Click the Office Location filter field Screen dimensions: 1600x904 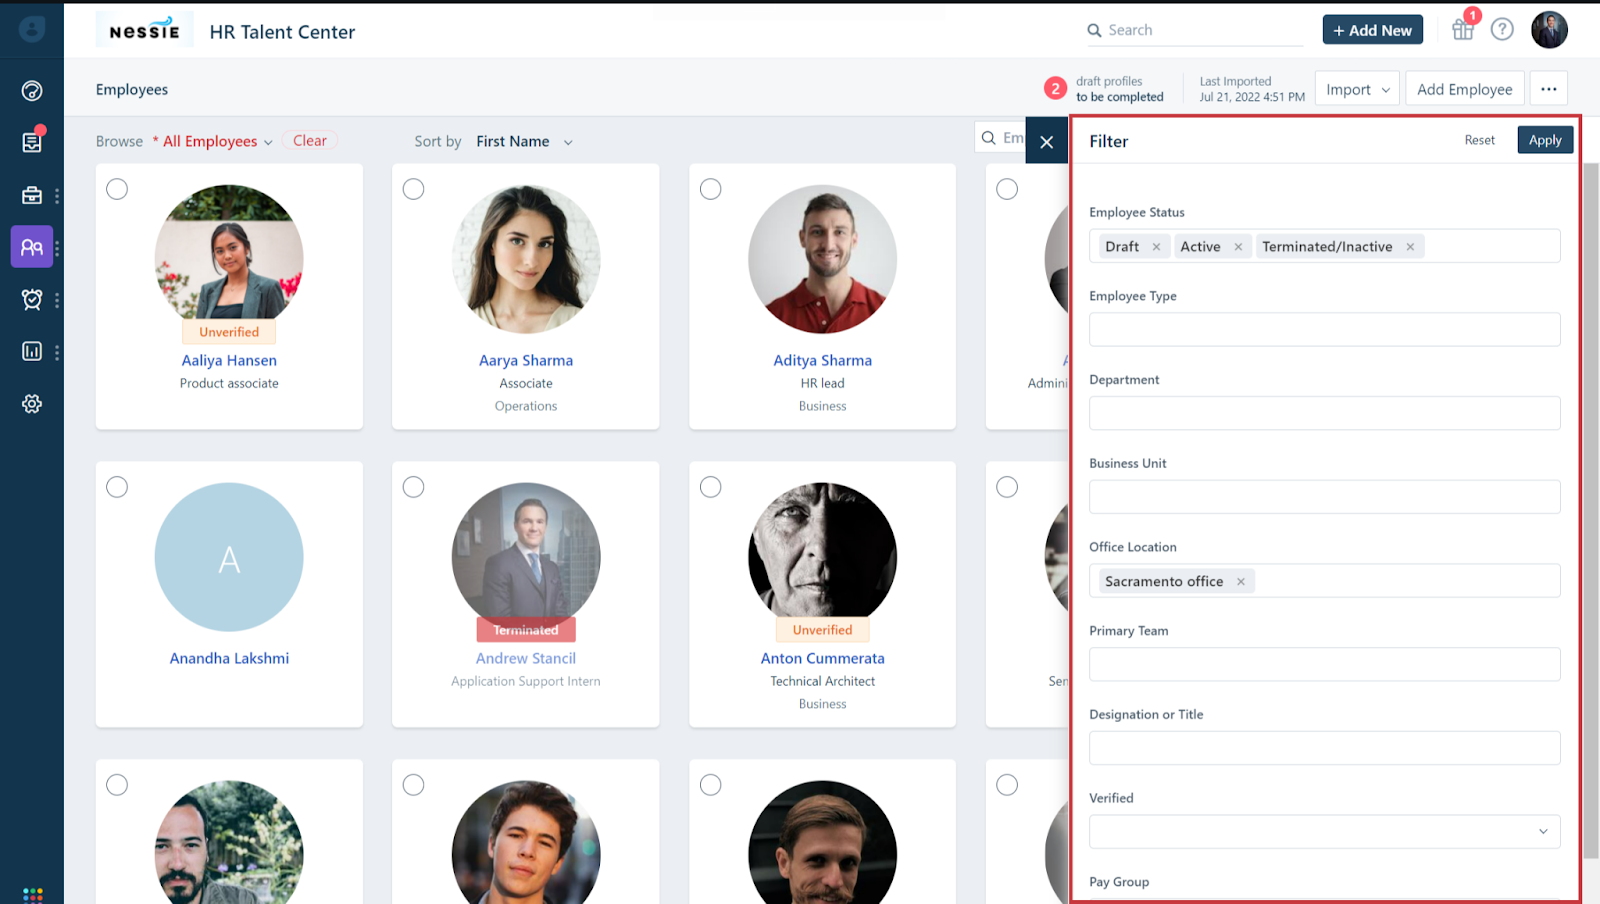[x=1324, y=581]
